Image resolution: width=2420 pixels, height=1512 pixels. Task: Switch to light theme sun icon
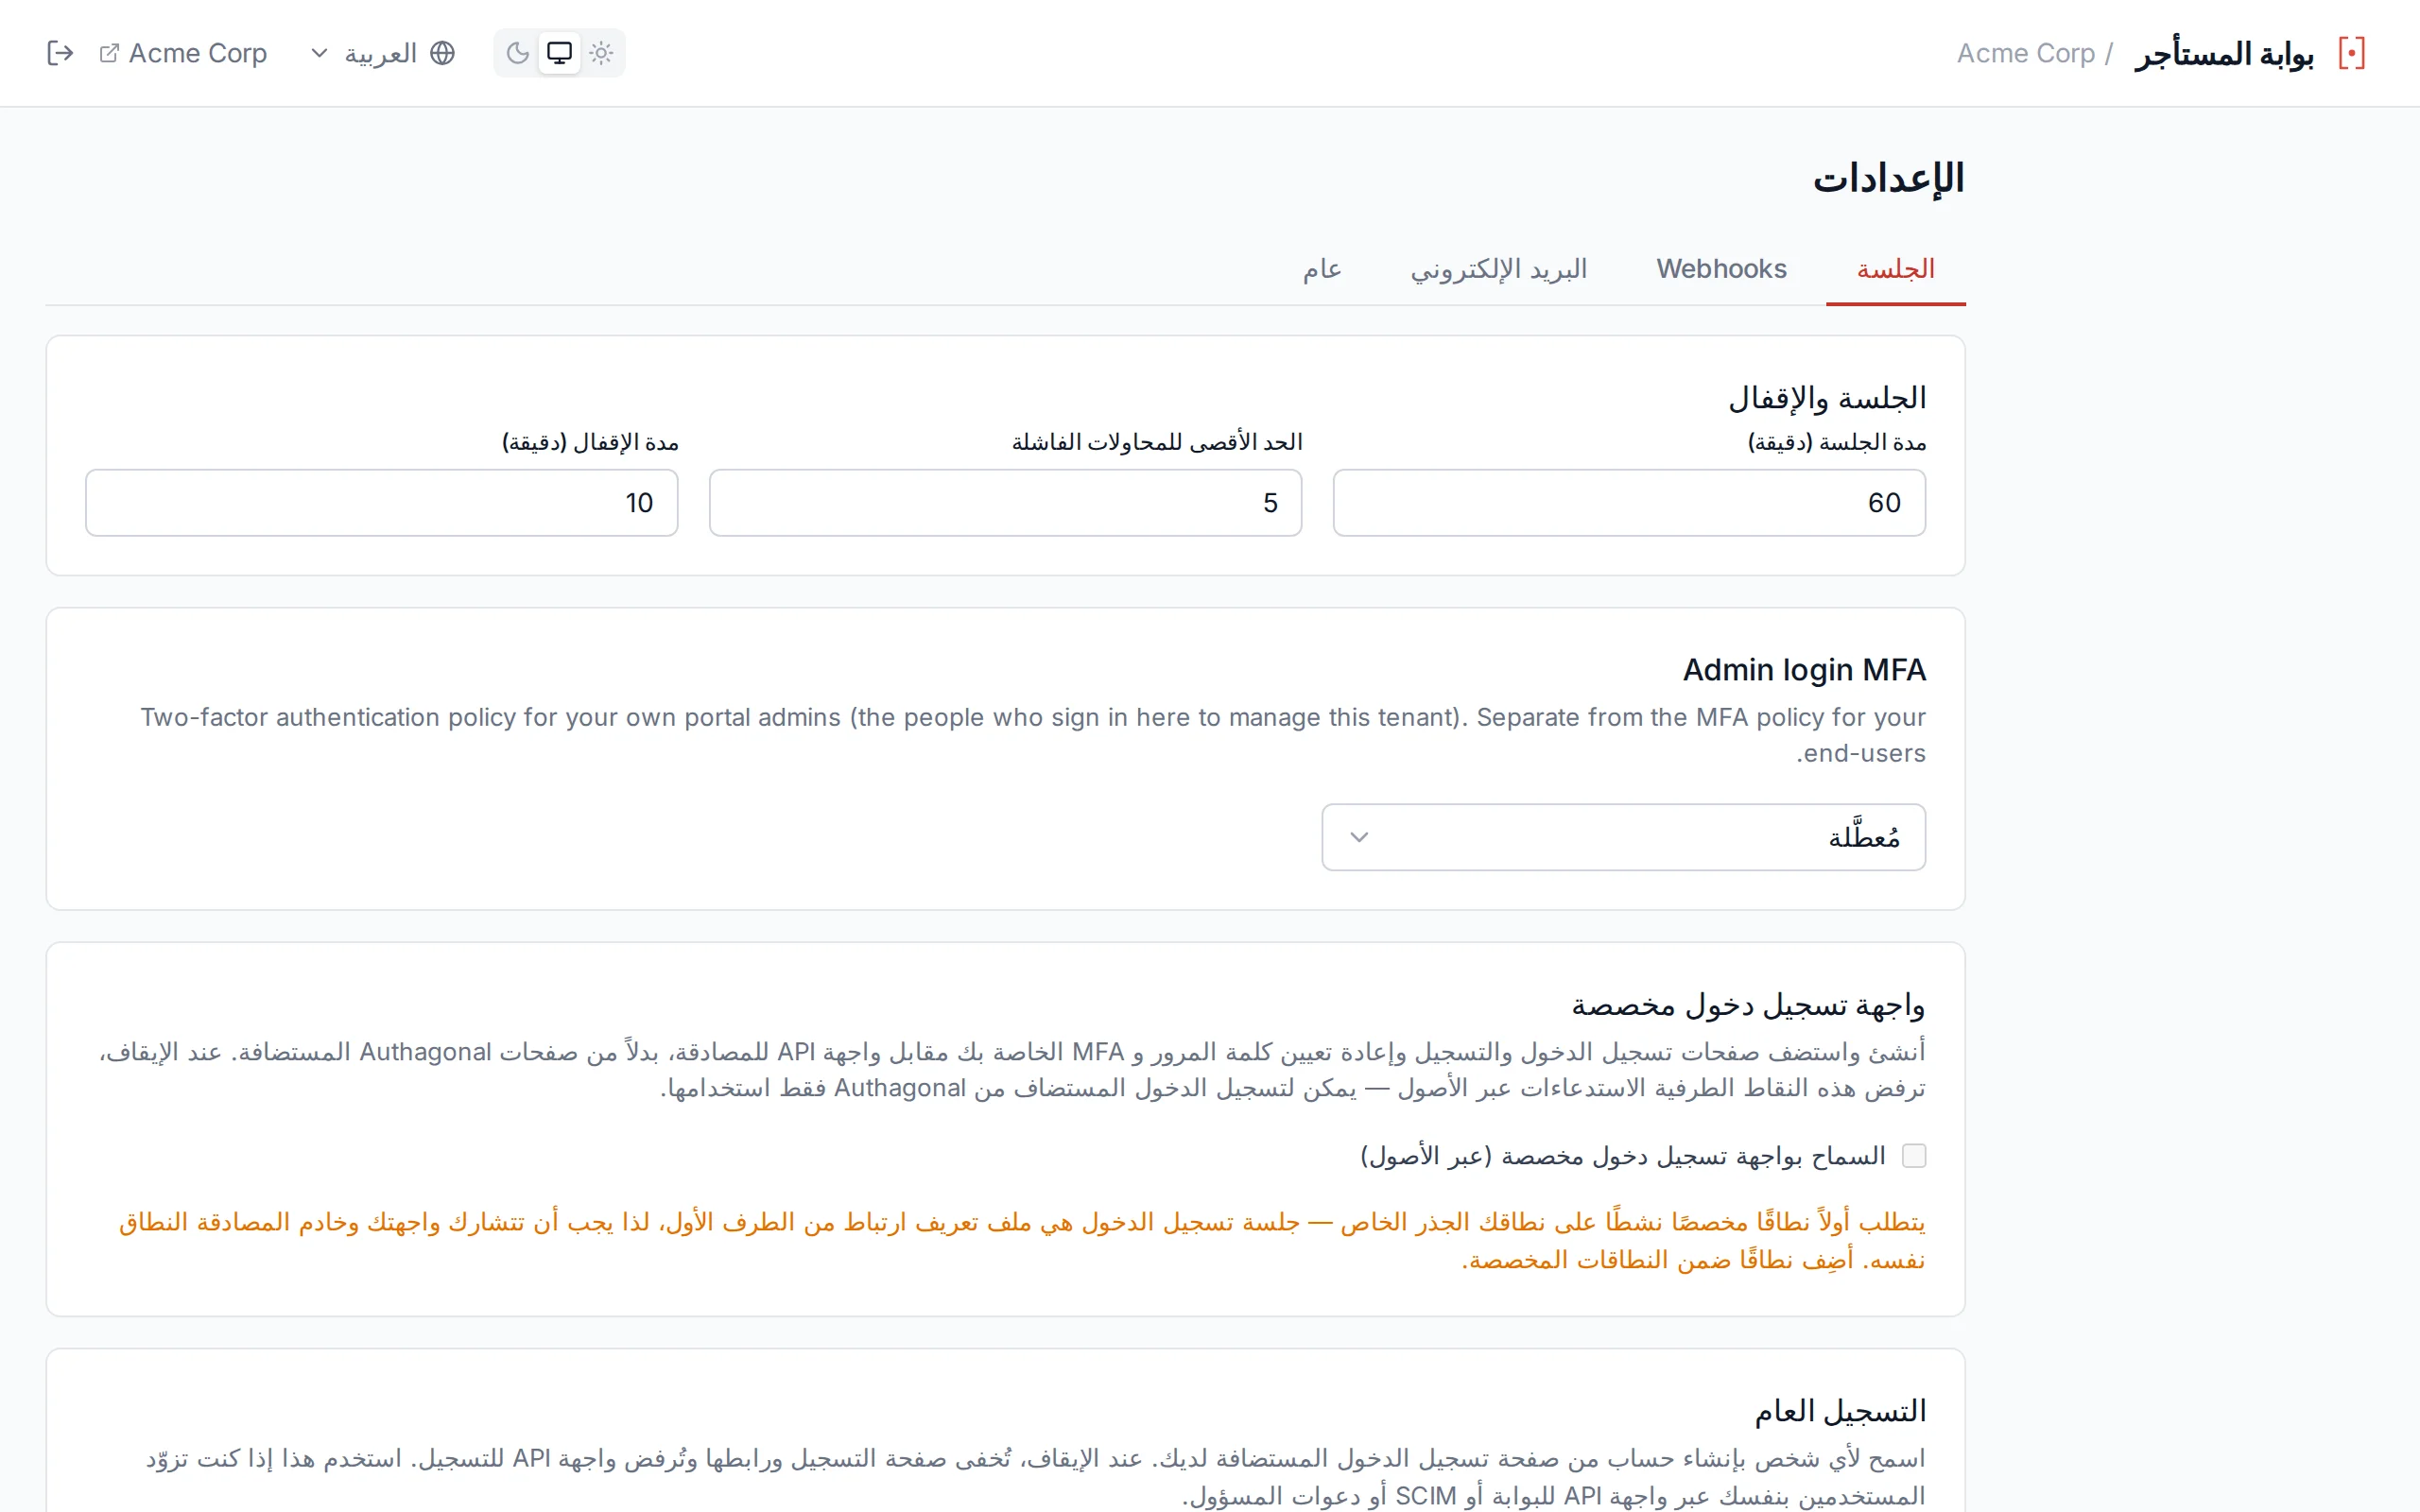(x=601, y=53)
